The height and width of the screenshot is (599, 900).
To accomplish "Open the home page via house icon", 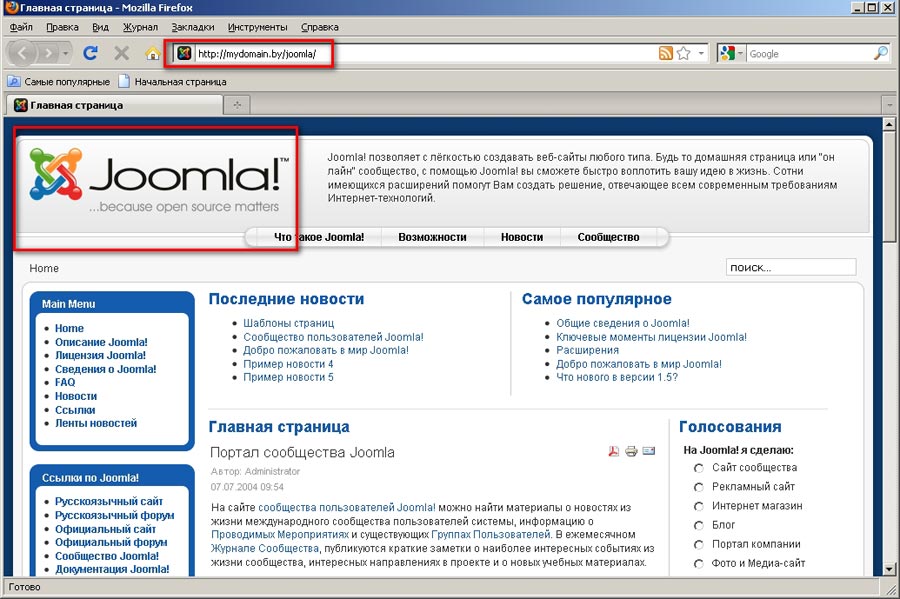I will coord(152,53).
